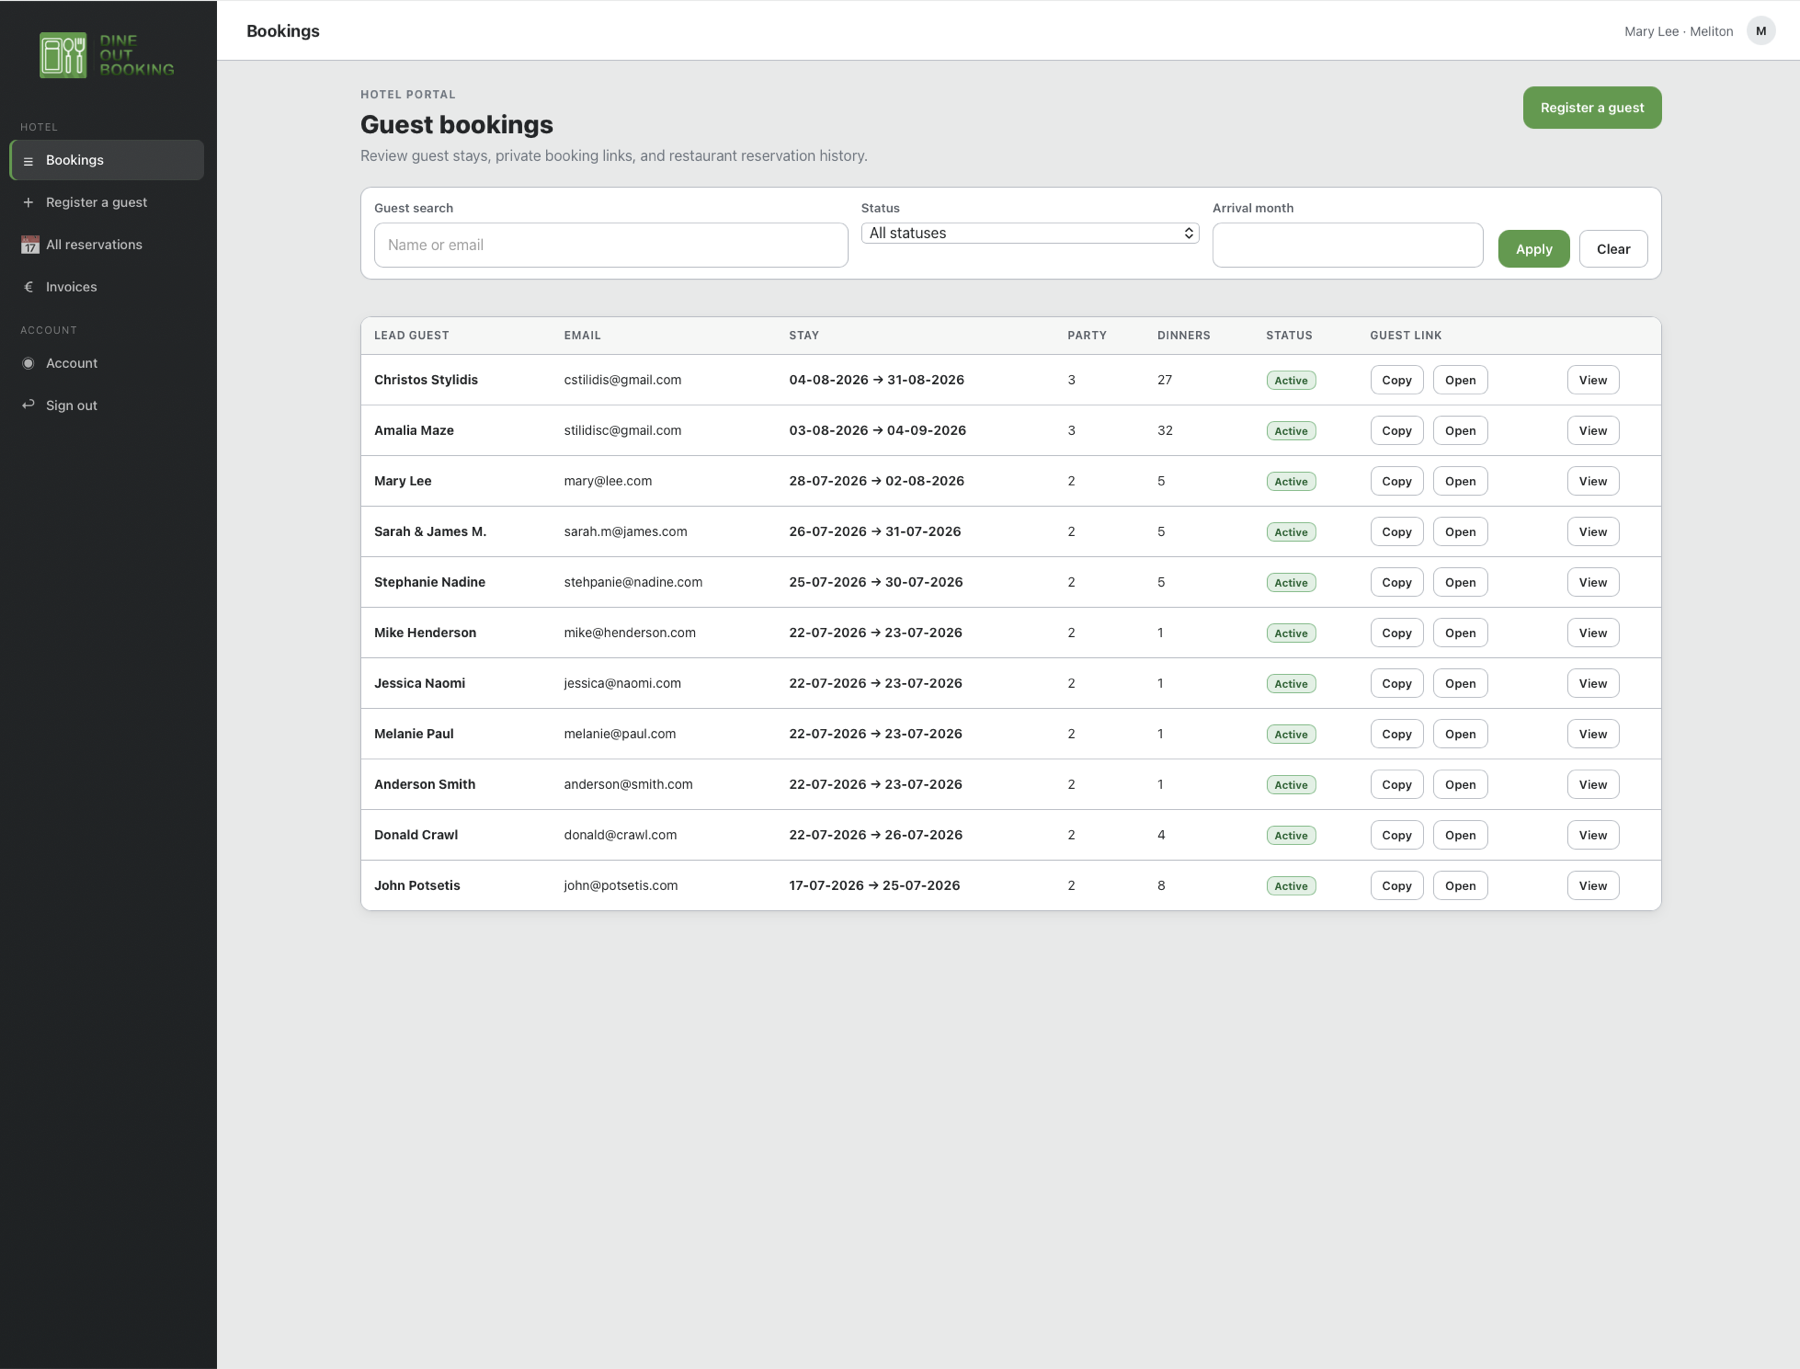1800x1369 pixels.
Task: Click the Dine Out Booking logo
Action: pyautogui.click(x=107, y=55)
